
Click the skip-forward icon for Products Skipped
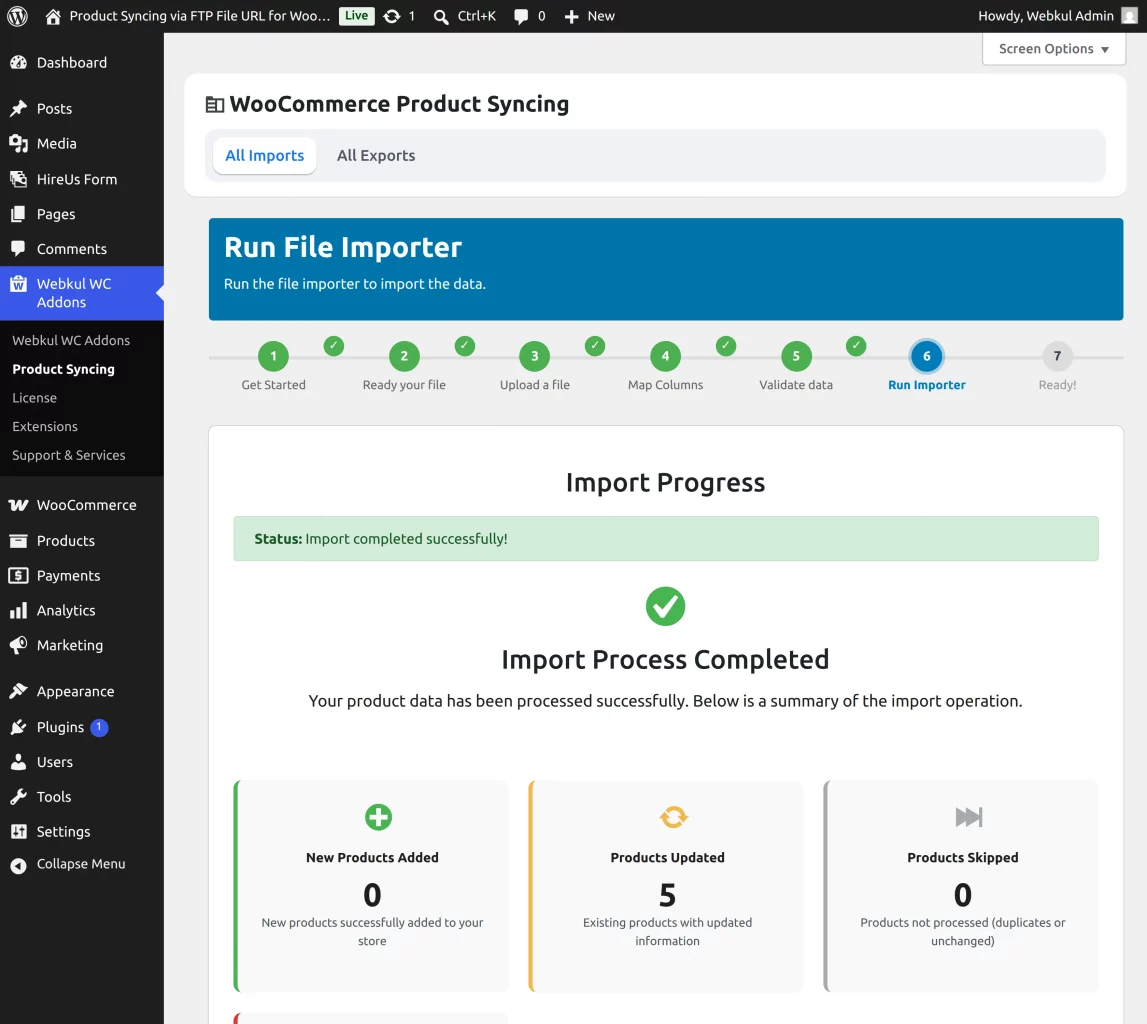pyautogui.click(x=969, y=817)
